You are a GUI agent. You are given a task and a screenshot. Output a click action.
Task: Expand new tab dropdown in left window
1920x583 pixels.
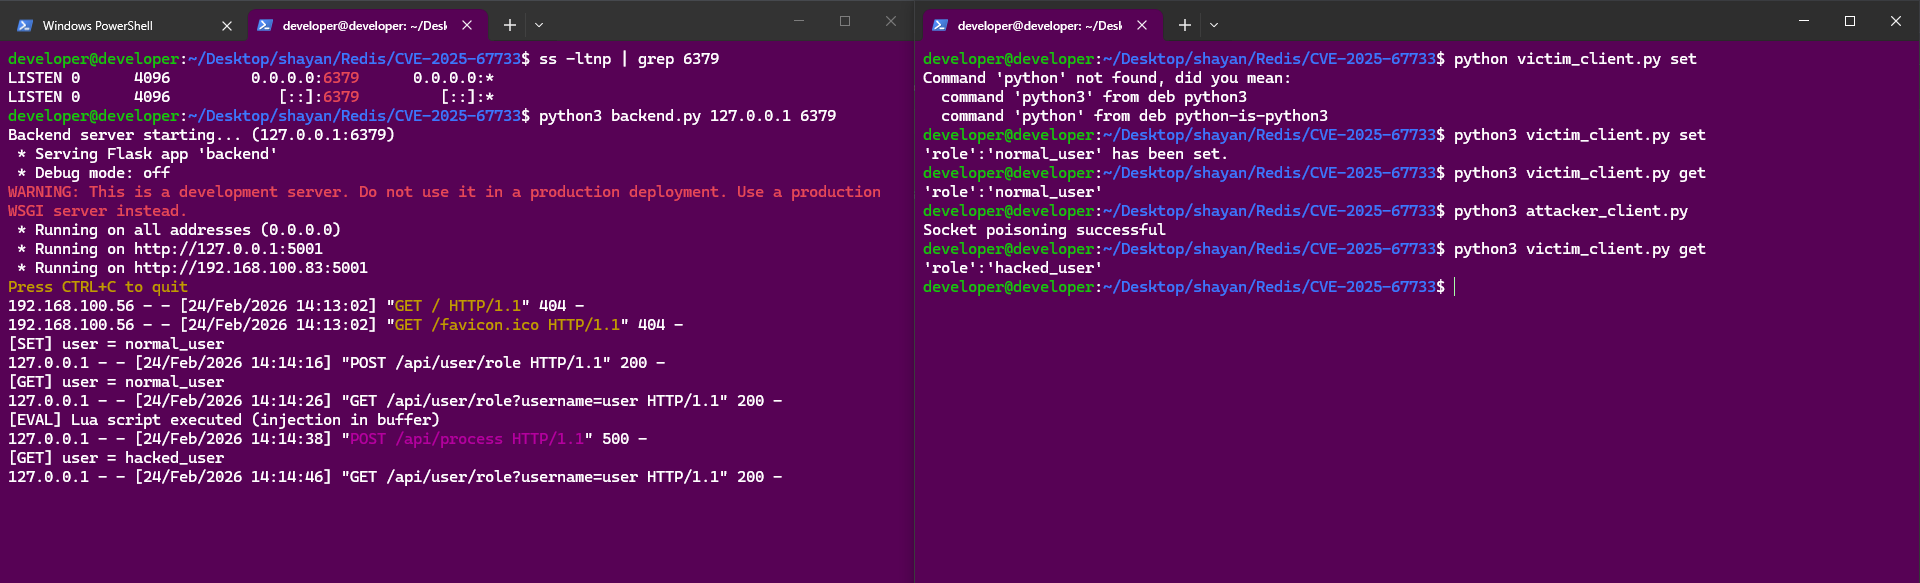pos(539,25)
